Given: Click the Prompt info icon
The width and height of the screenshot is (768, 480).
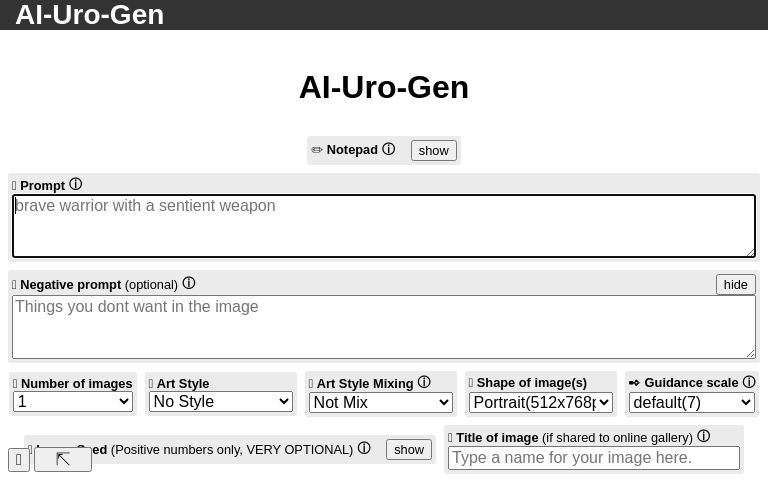Looking at the screenshot, I should pos(75,184).
